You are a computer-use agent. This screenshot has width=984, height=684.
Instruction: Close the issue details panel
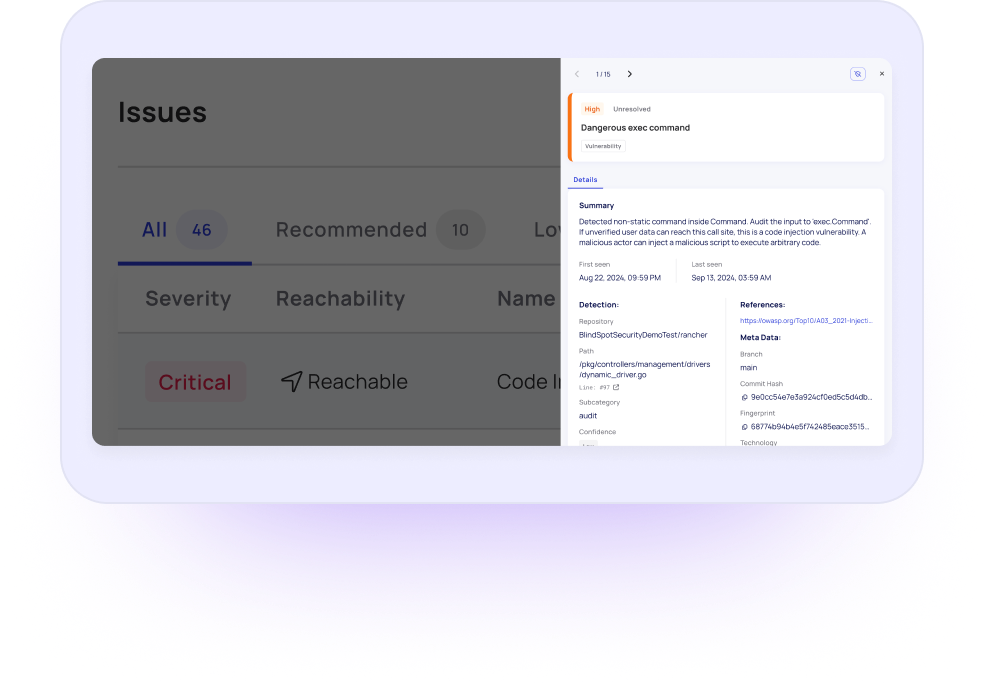pos(881,74)
